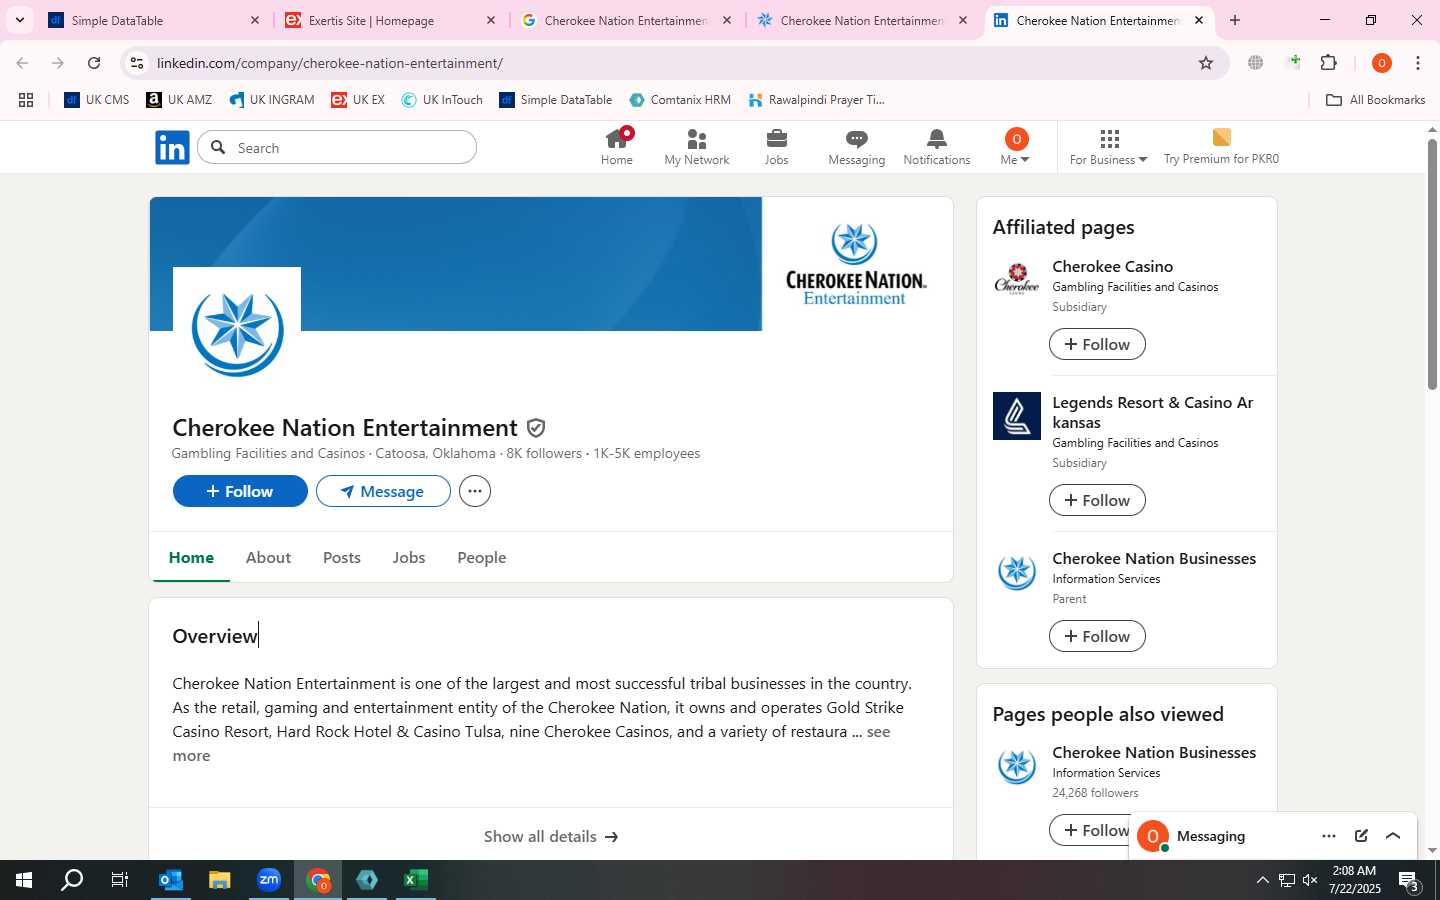Open messaging overlay options ellipsis
The height and width of the screenshot is (900, 1440).
1328,836
